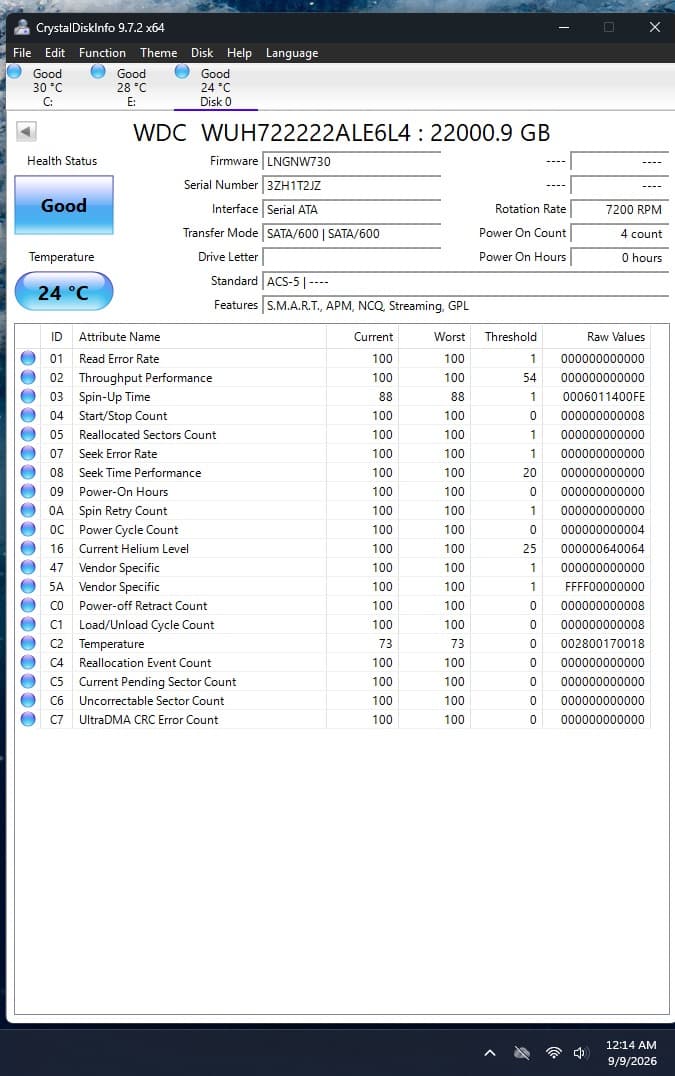Viewport: 675px width, 1076px height.
Task: Select raw value 002800170018
Action: point(603,644)
